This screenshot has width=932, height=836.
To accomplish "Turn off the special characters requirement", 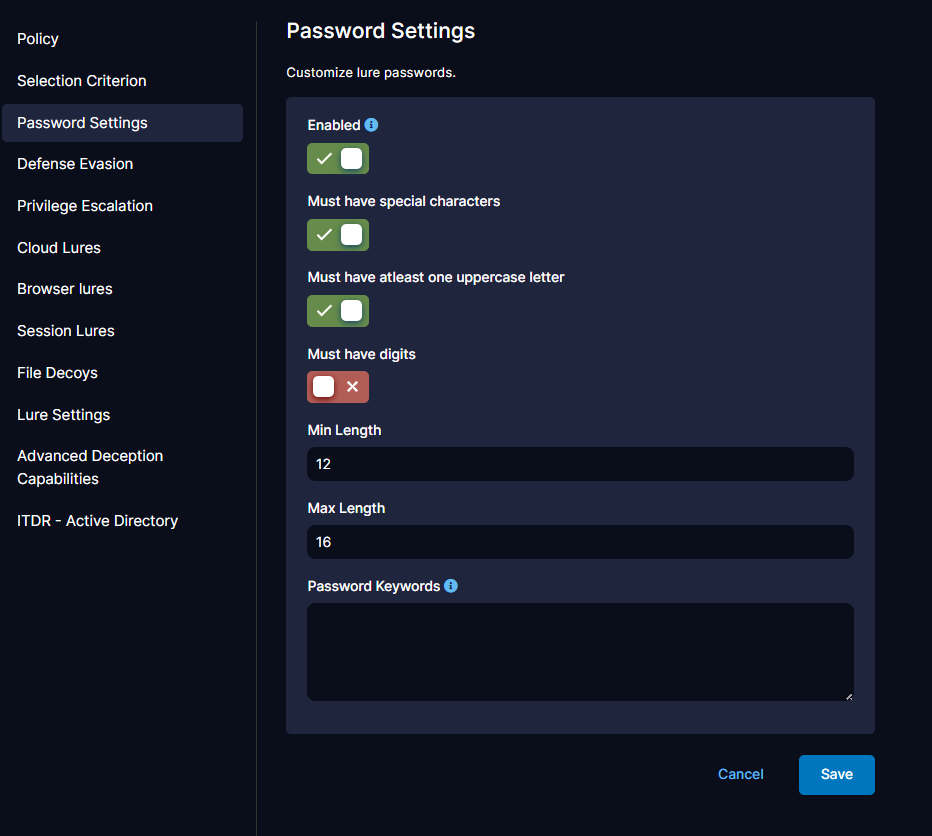I will 337,235.
